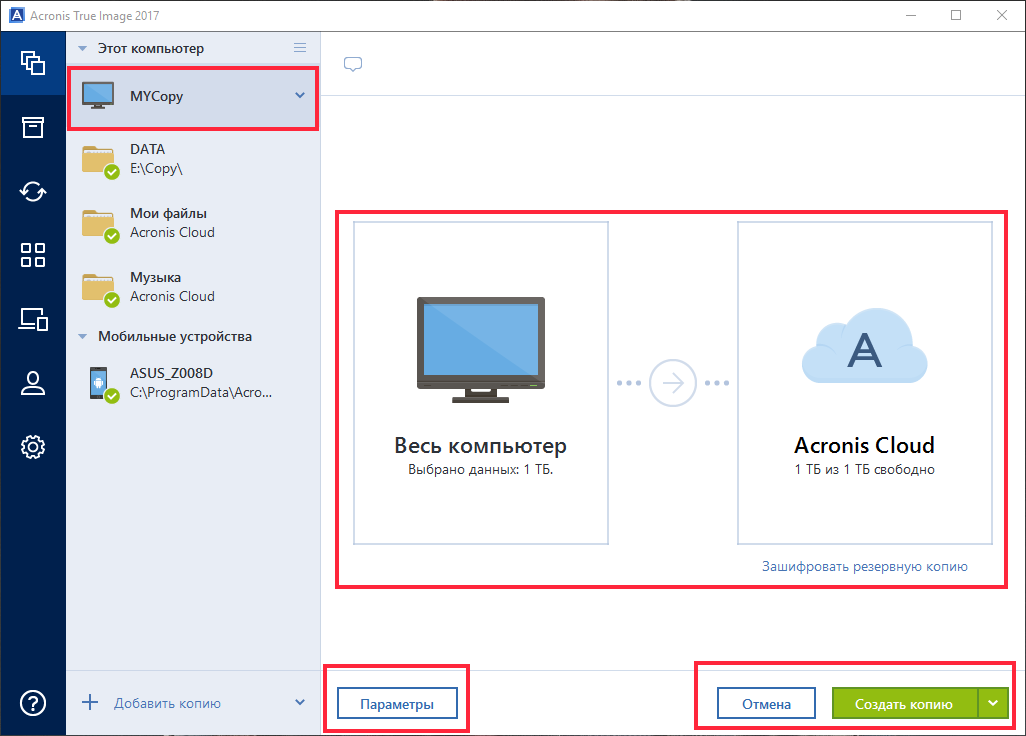Click the DATA folder icon
Screen dimensions: 1026x736
pyautogui.click(x=99, y=162)
